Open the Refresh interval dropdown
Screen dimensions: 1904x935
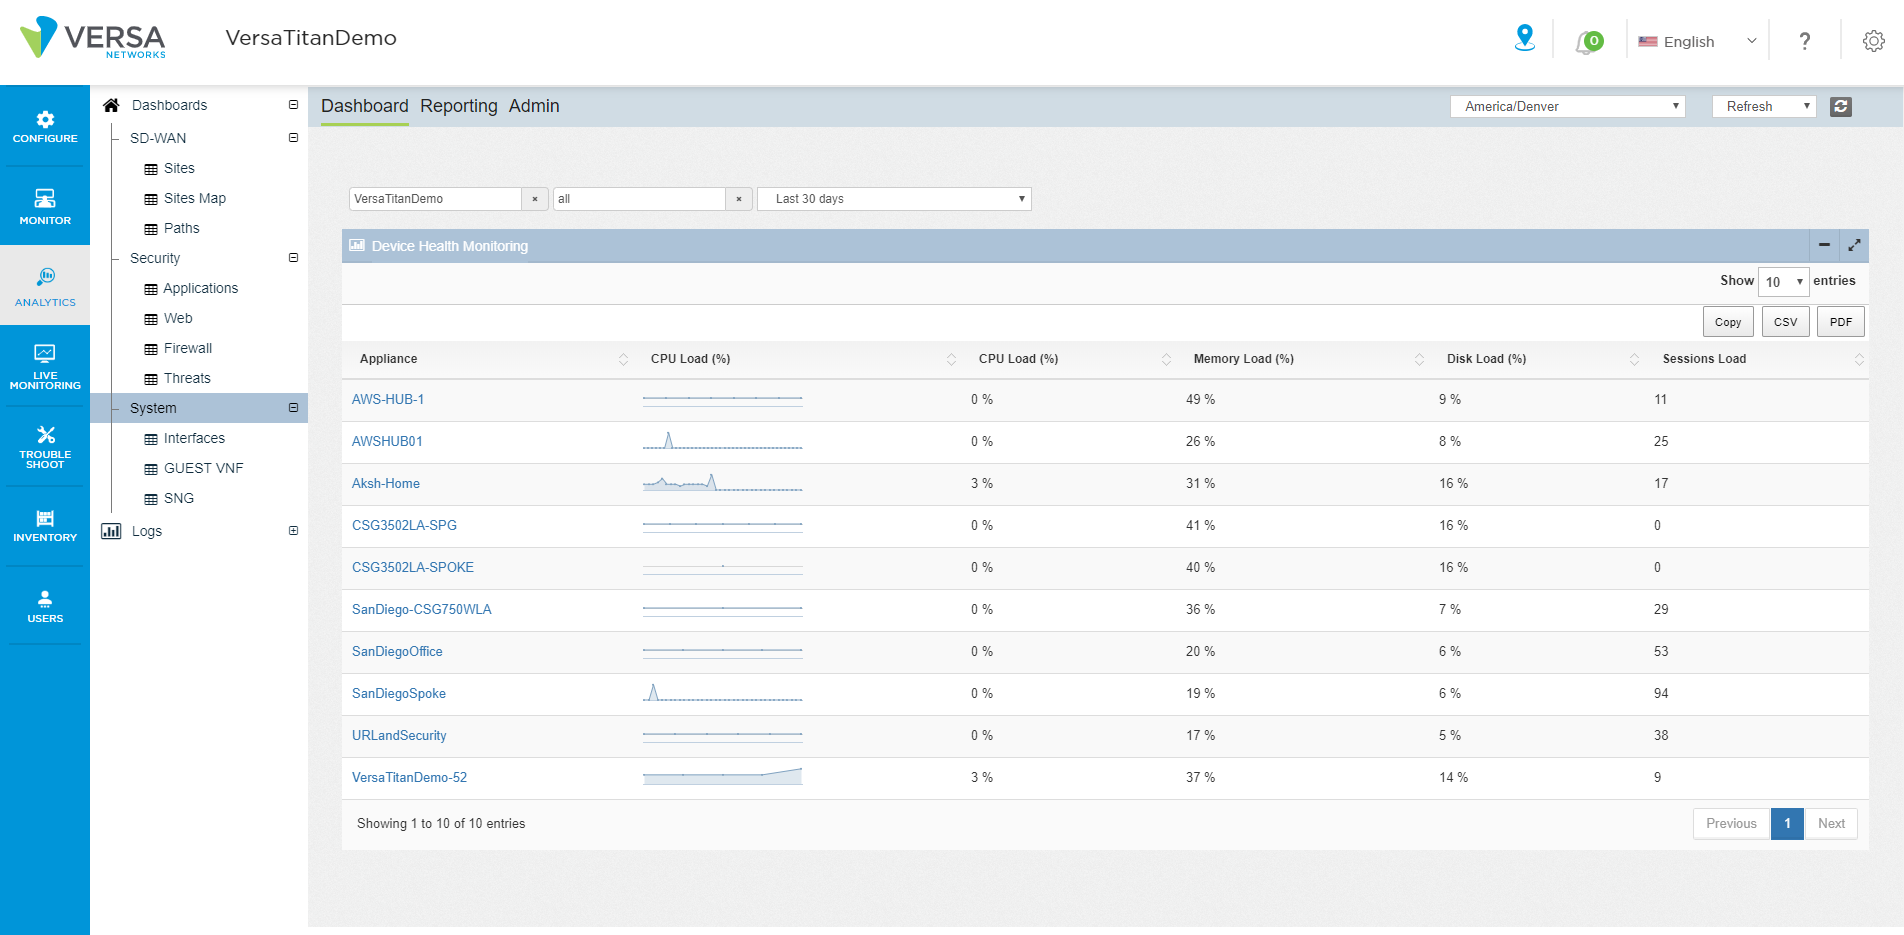pos(1764,106)
